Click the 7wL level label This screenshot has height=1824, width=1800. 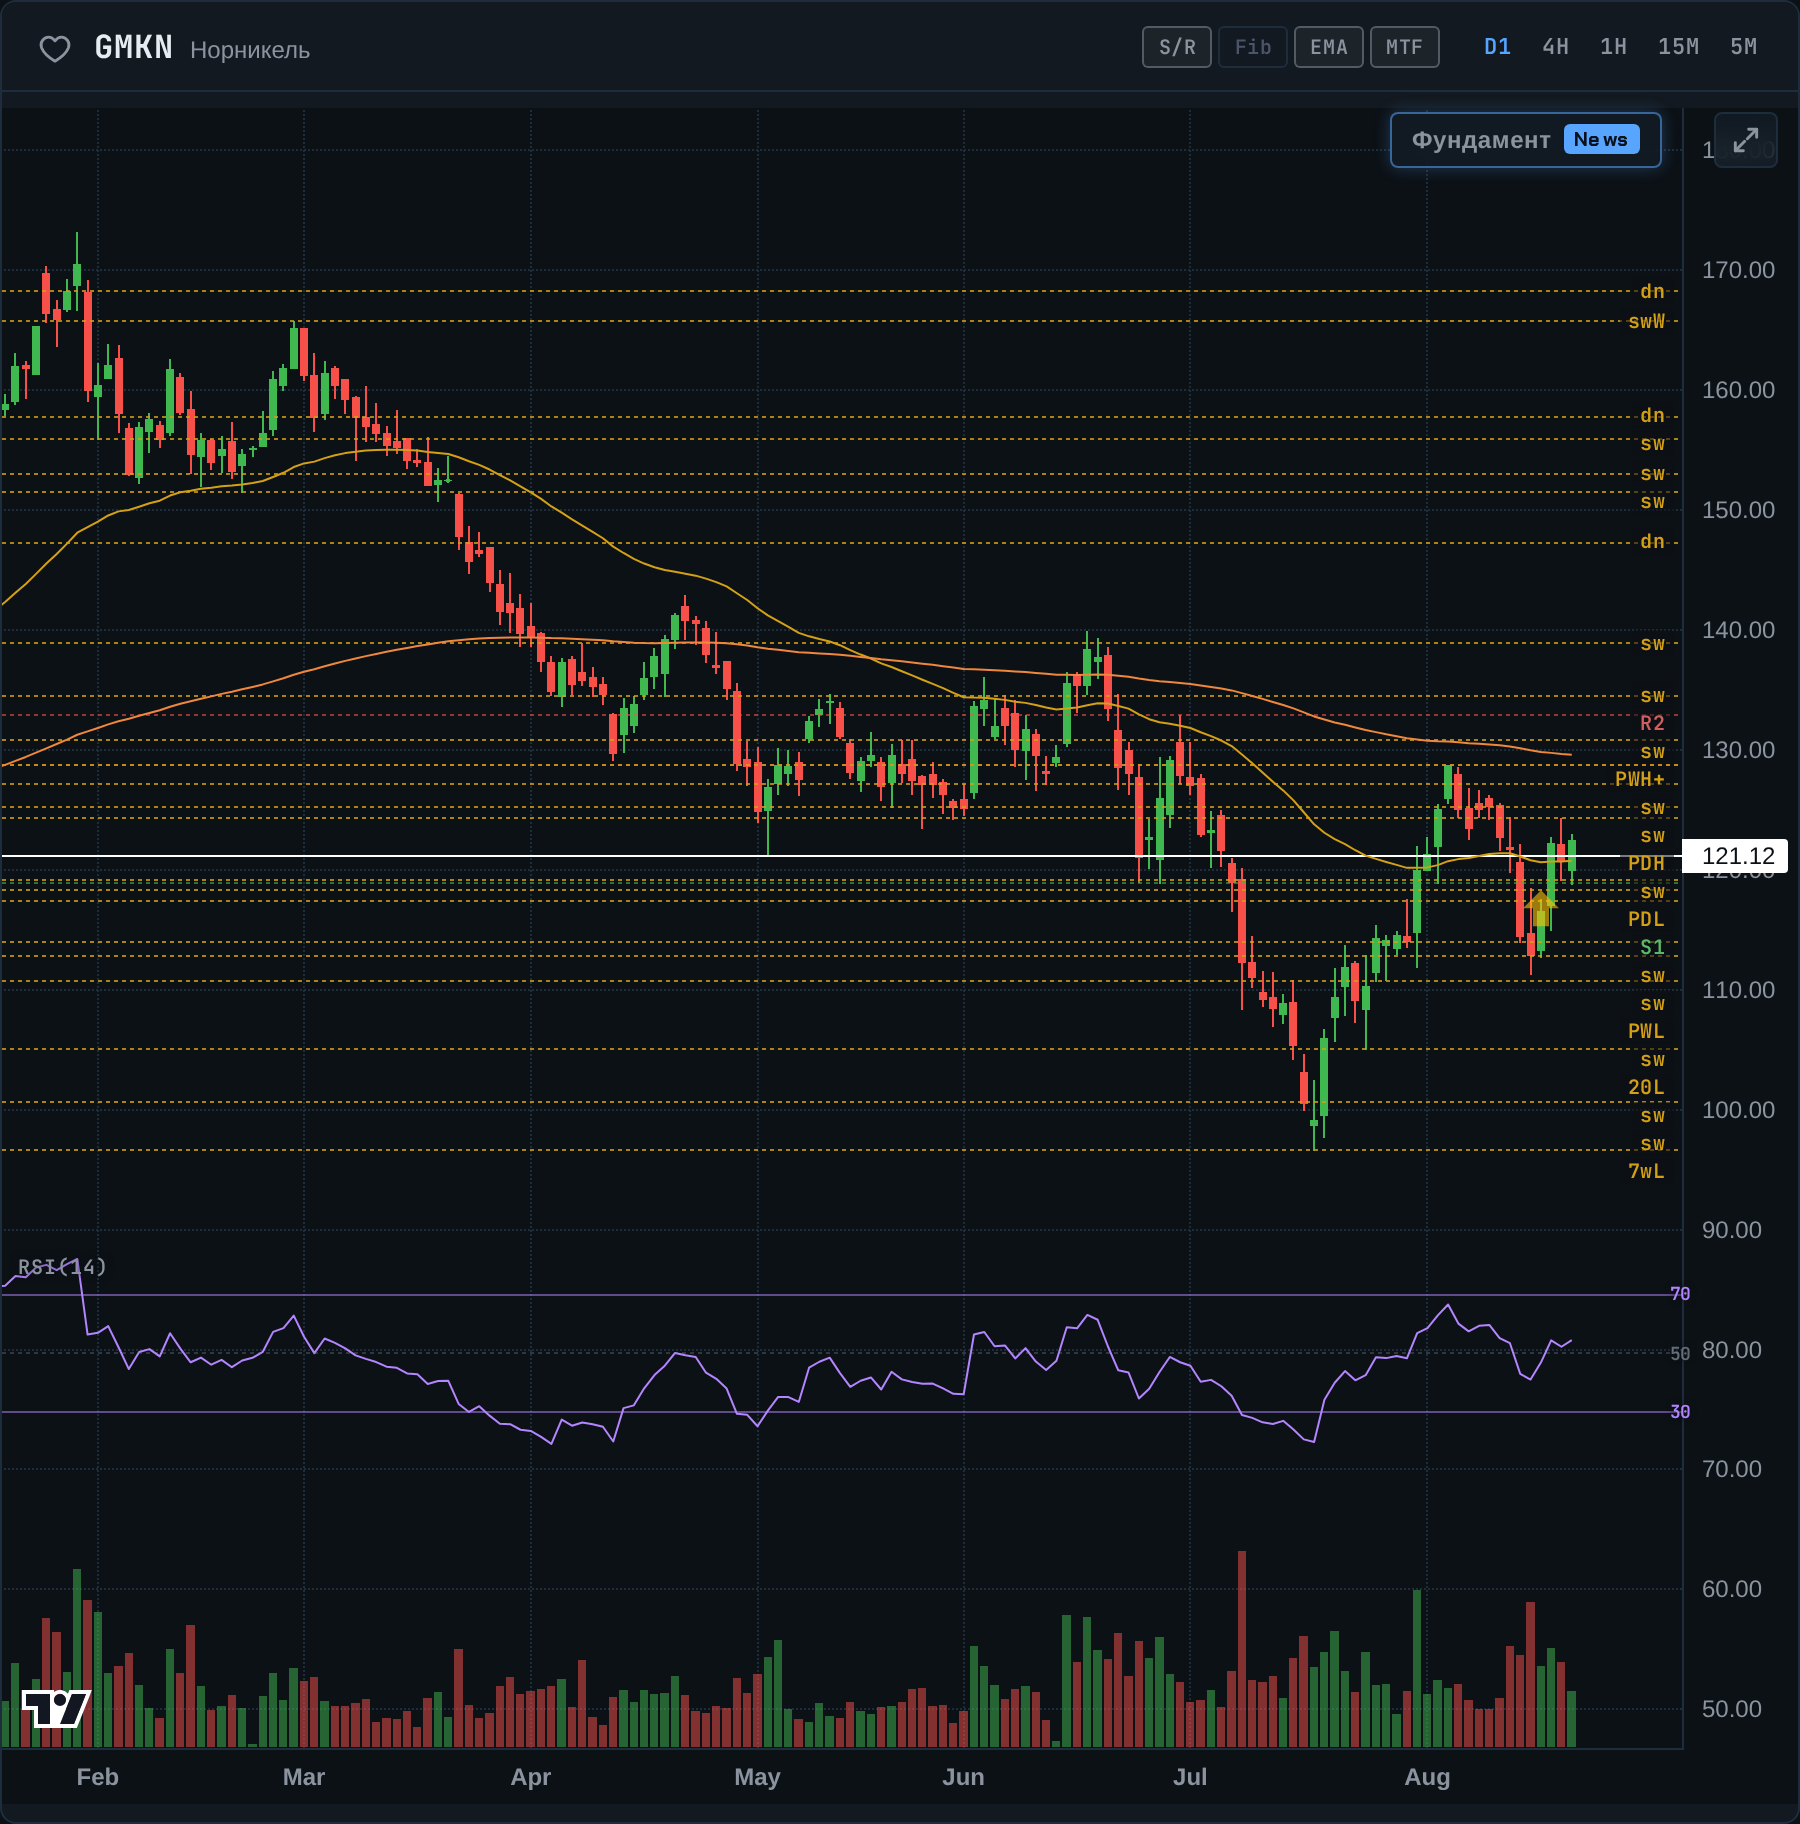1646,1171
